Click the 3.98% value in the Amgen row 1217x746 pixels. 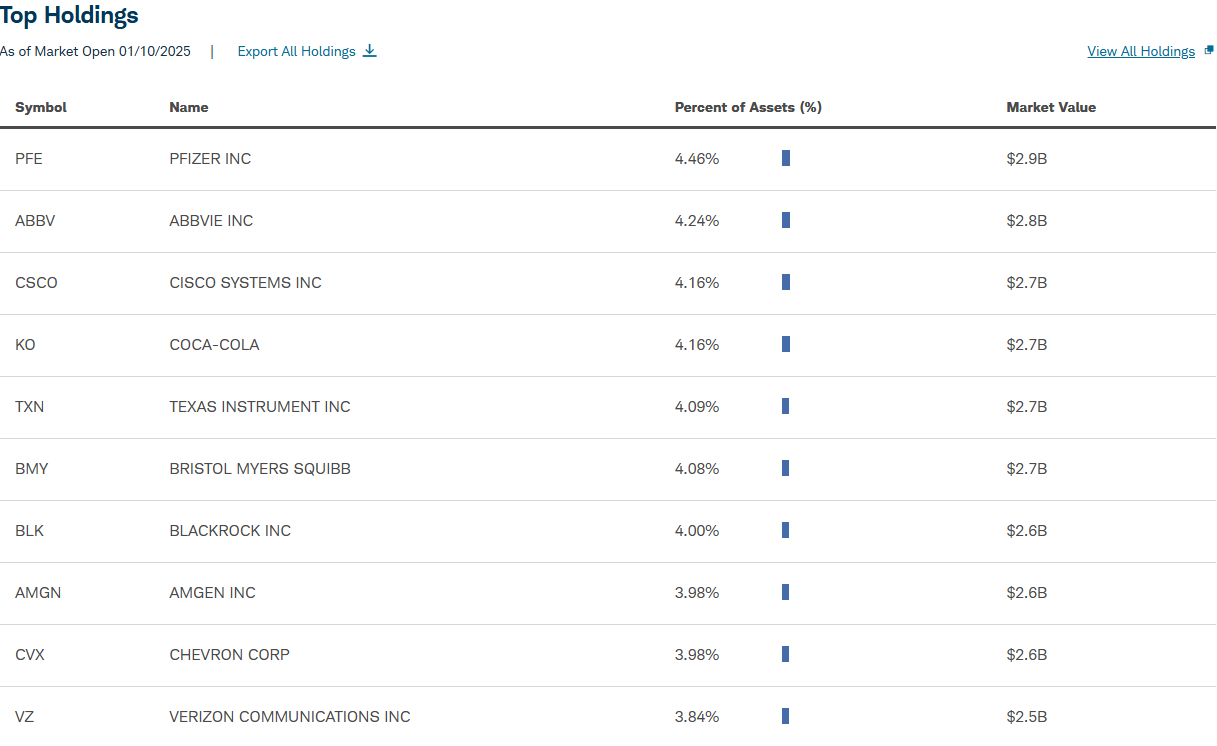point(697,592)
